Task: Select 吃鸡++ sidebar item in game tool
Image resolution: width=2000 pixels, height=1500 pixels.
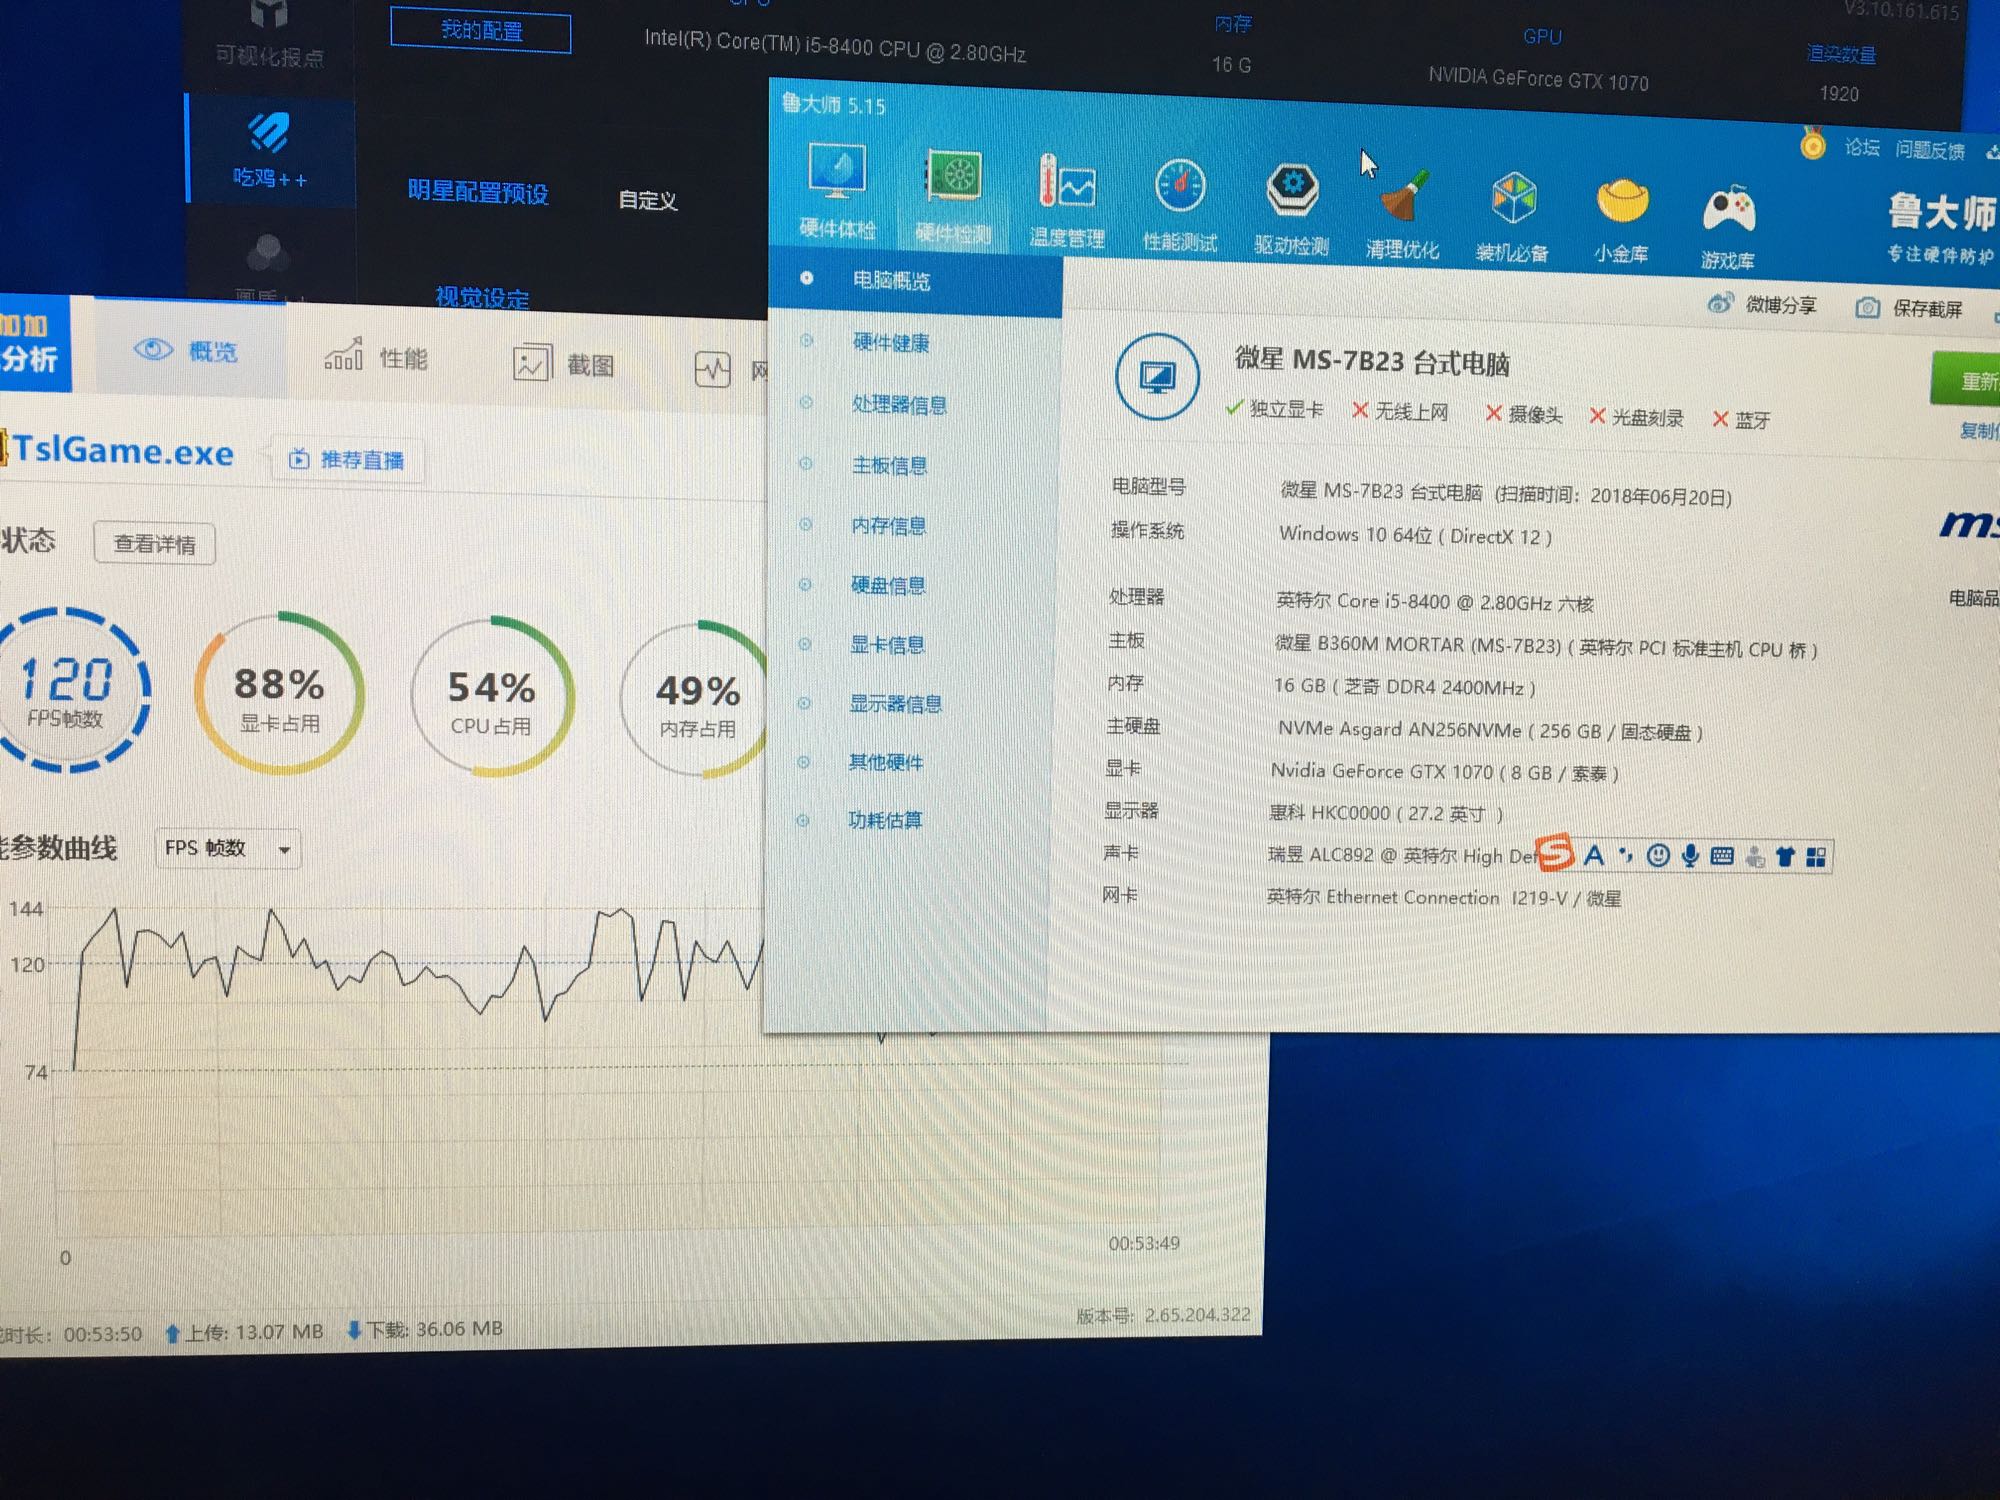Action: pos(270,150)
